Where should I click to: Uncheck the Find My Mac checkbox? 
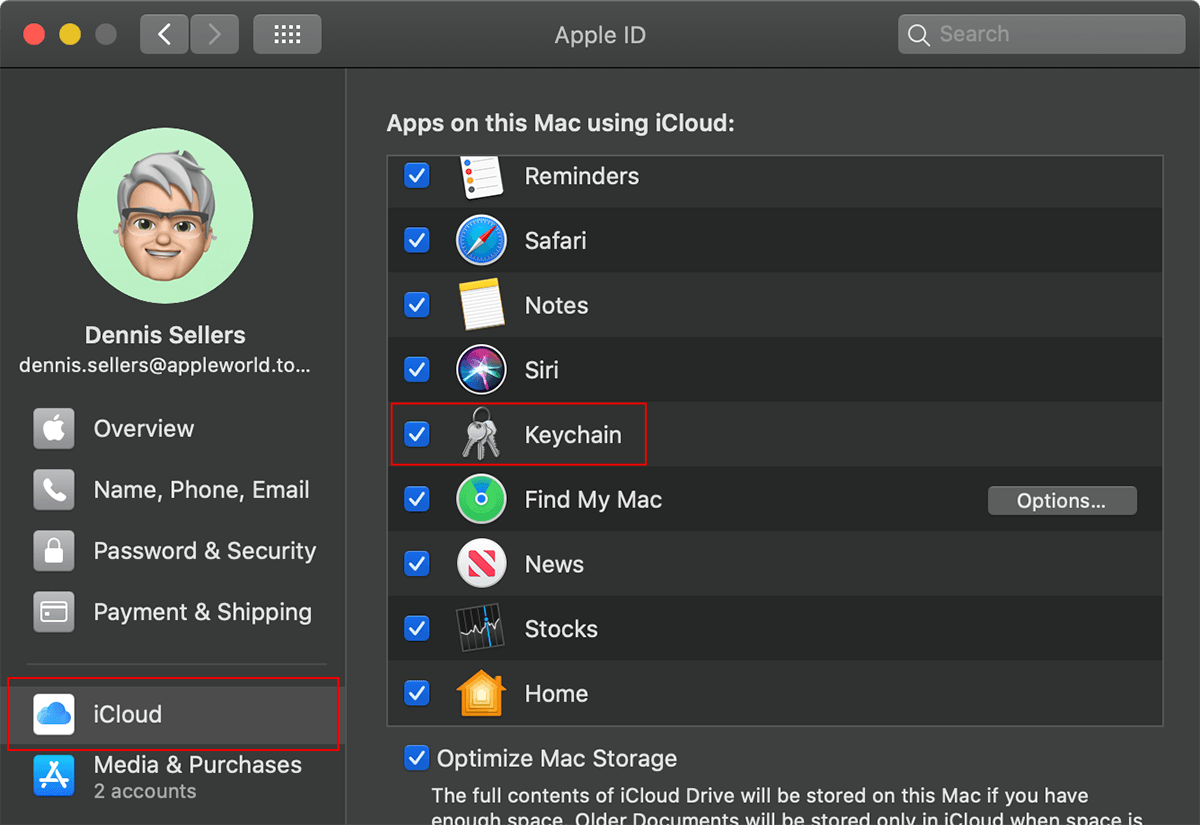[x=416, y=500]
